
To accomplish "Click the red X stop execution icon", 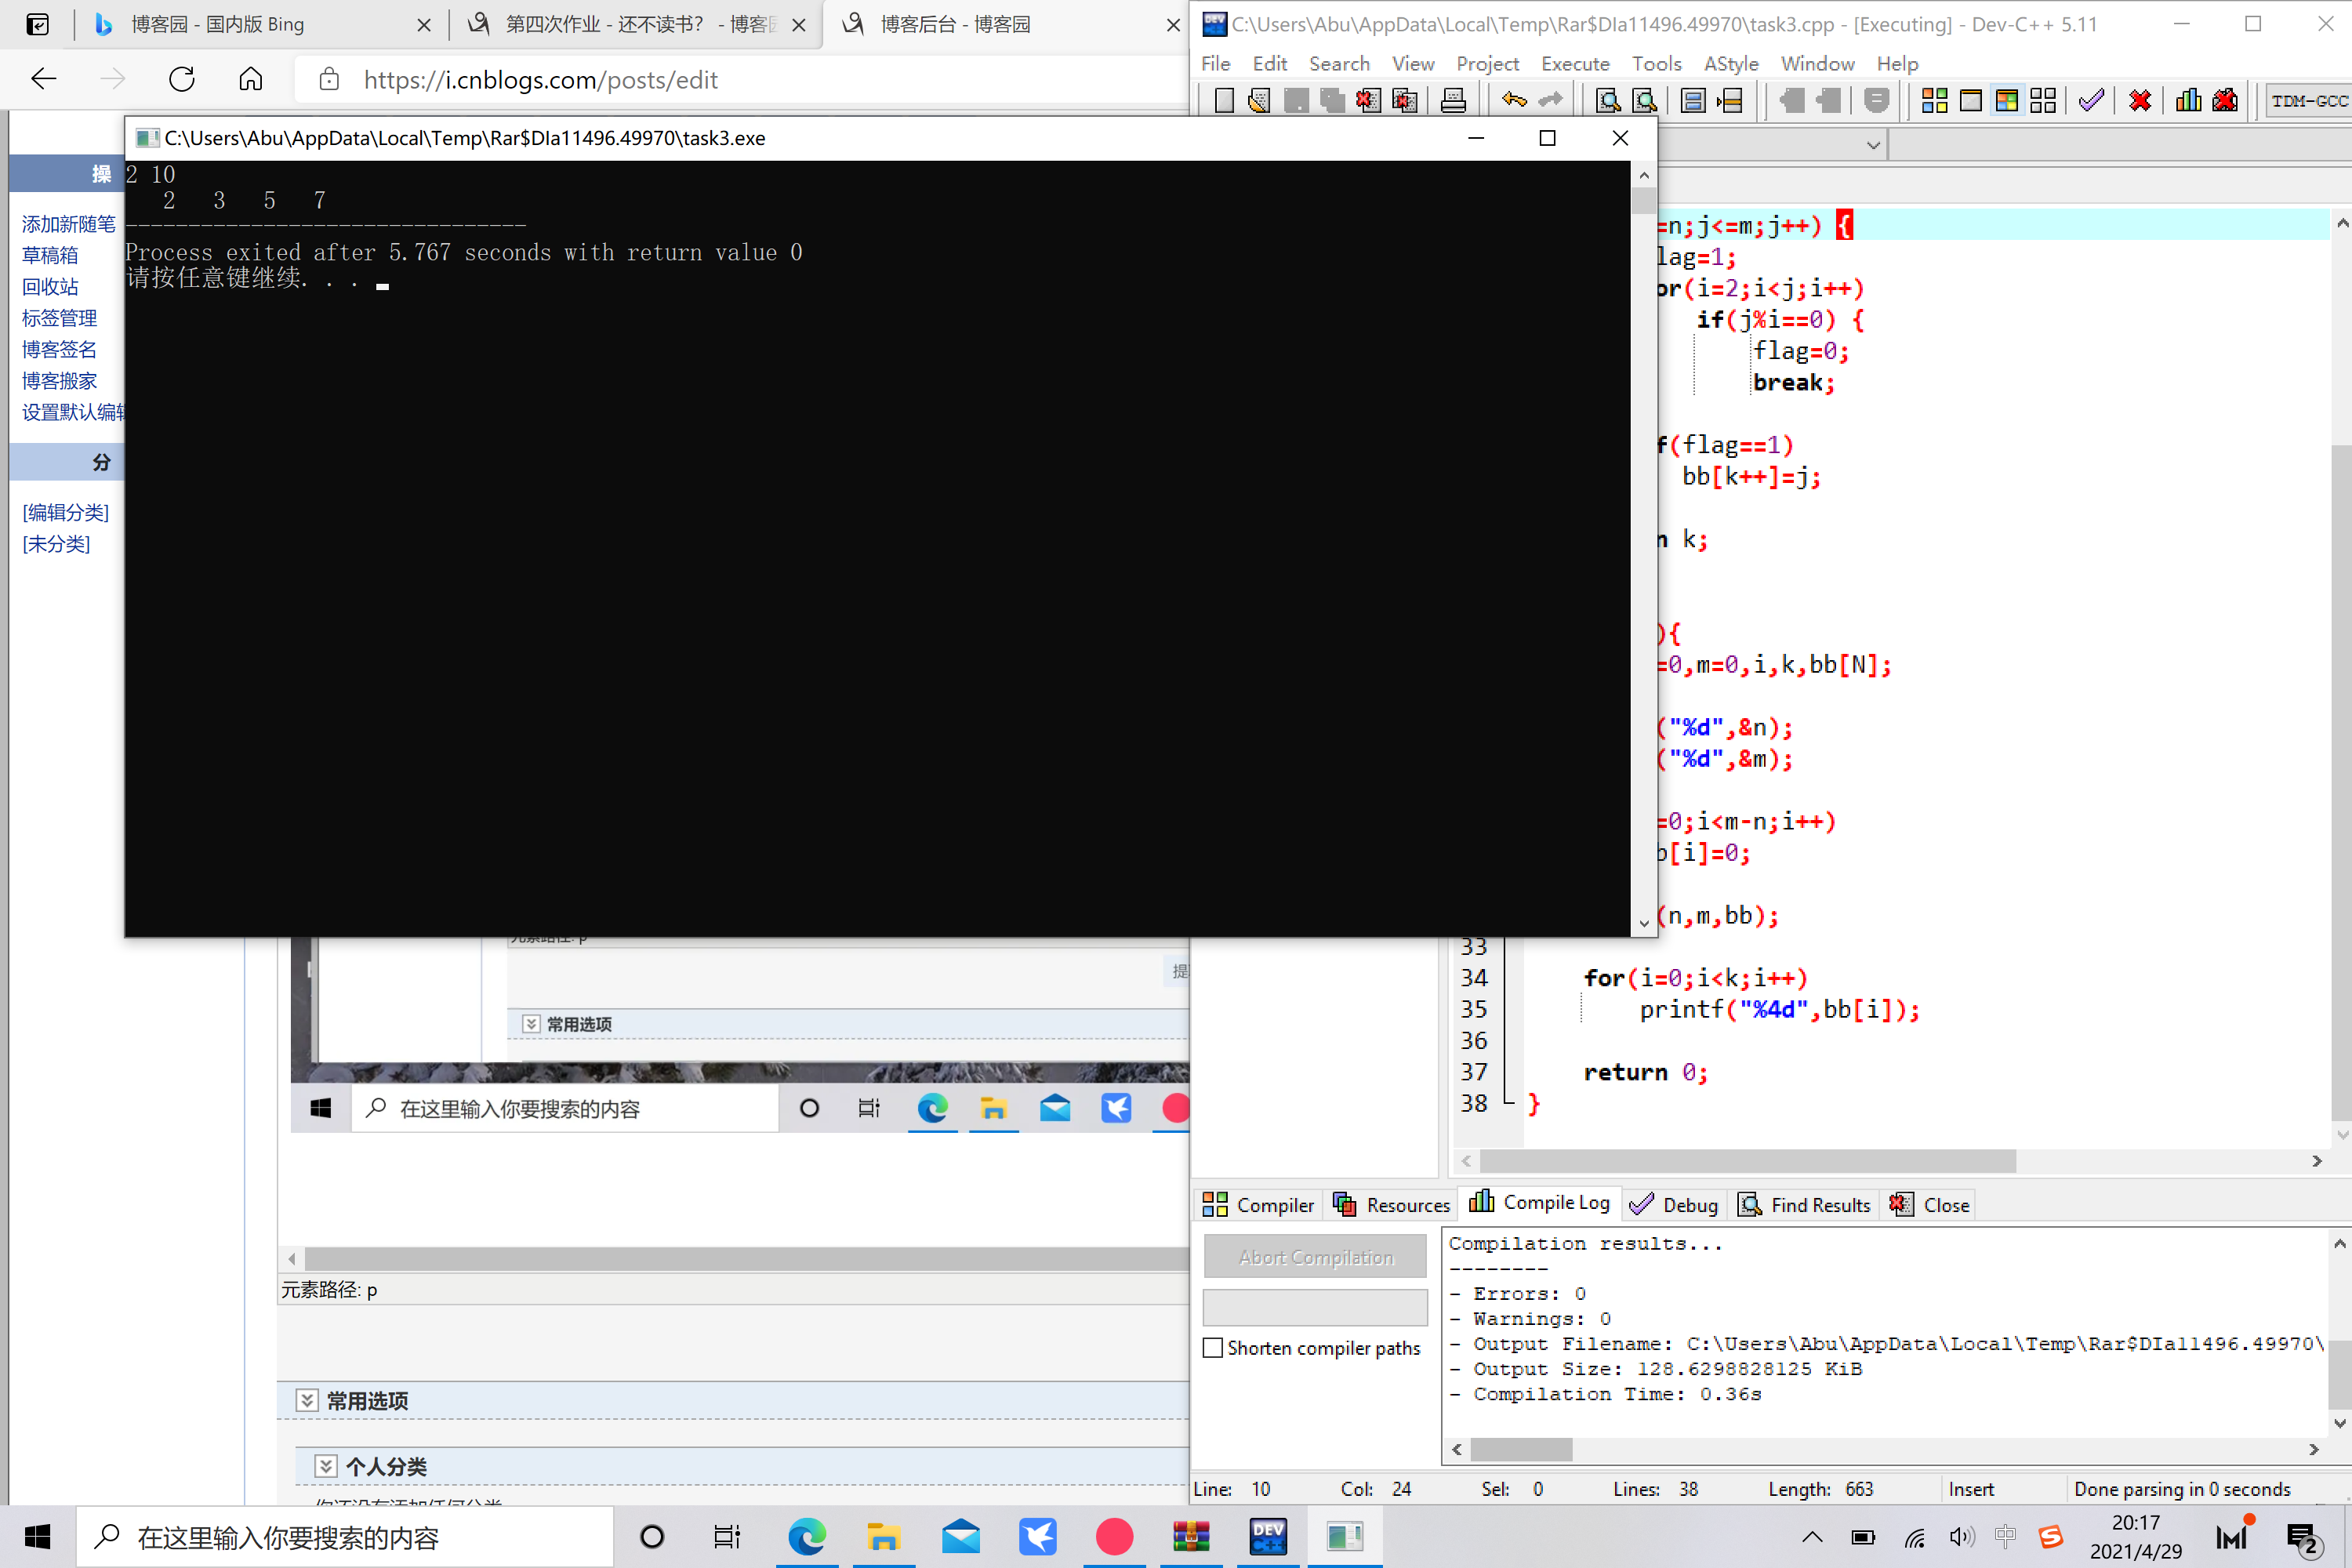I will click(x=2140, y=100).
